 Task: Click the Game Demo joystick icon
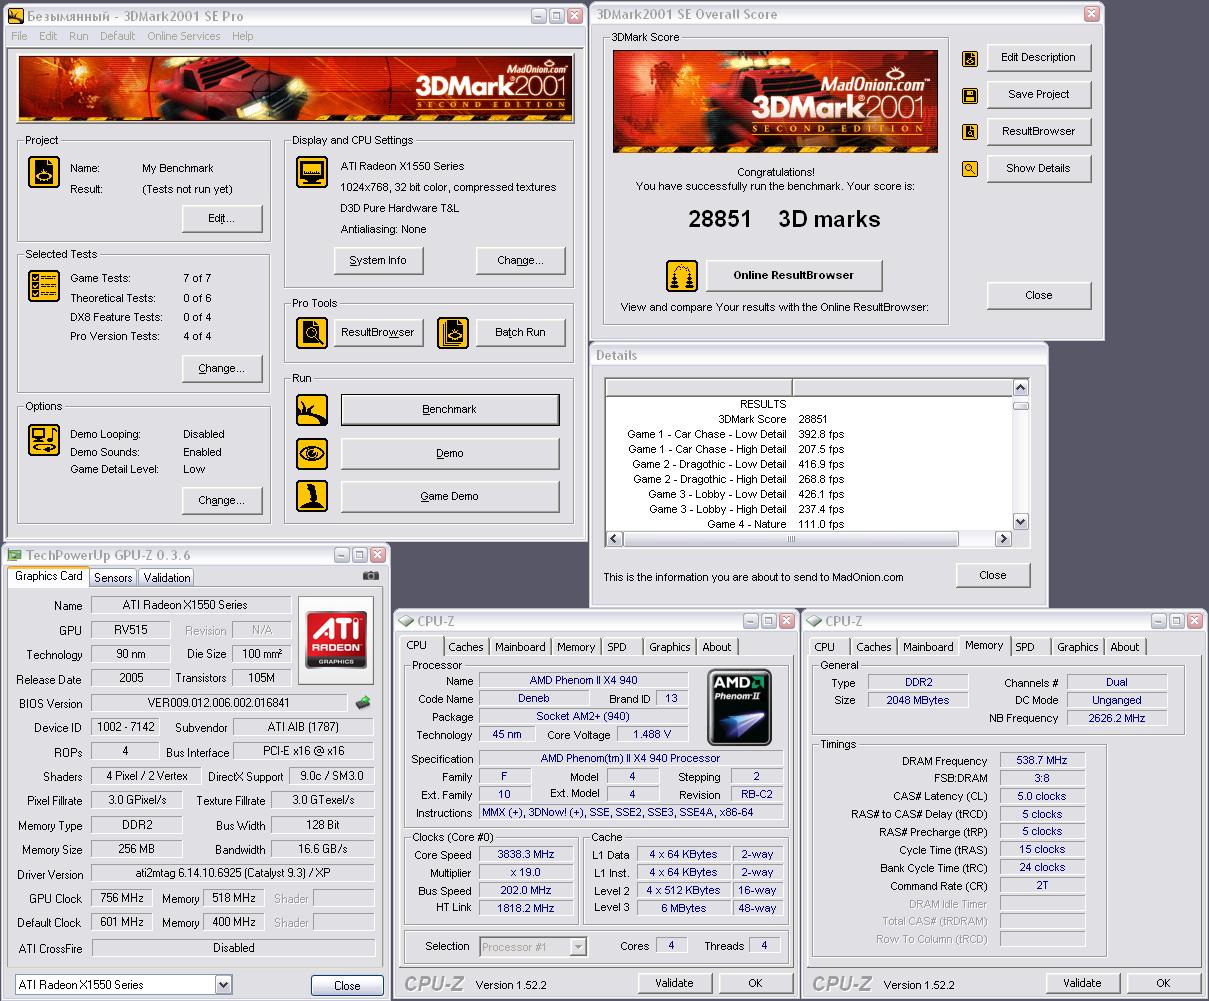(x=312, y=496)
